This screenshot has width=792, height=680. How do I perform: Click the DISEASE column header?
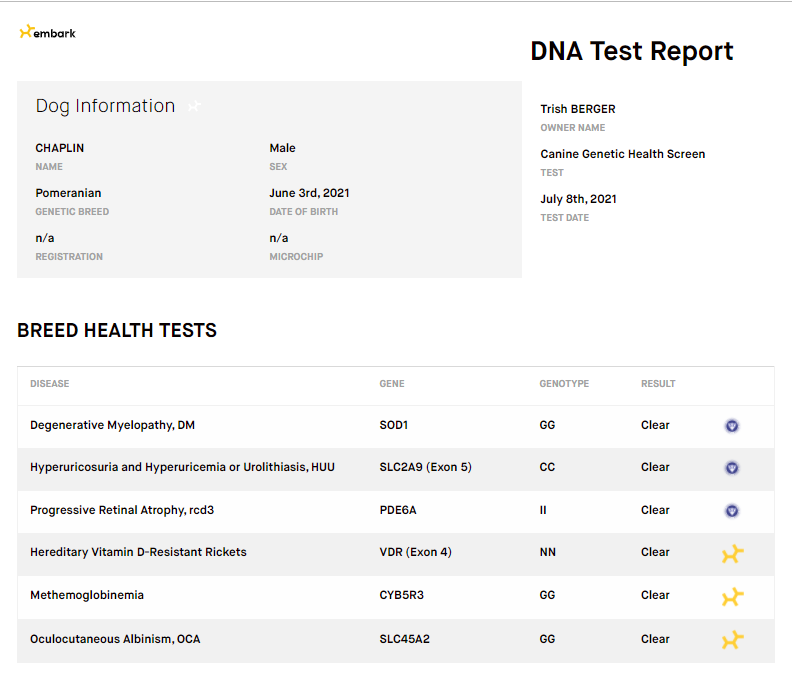click(x=50, y=383)
